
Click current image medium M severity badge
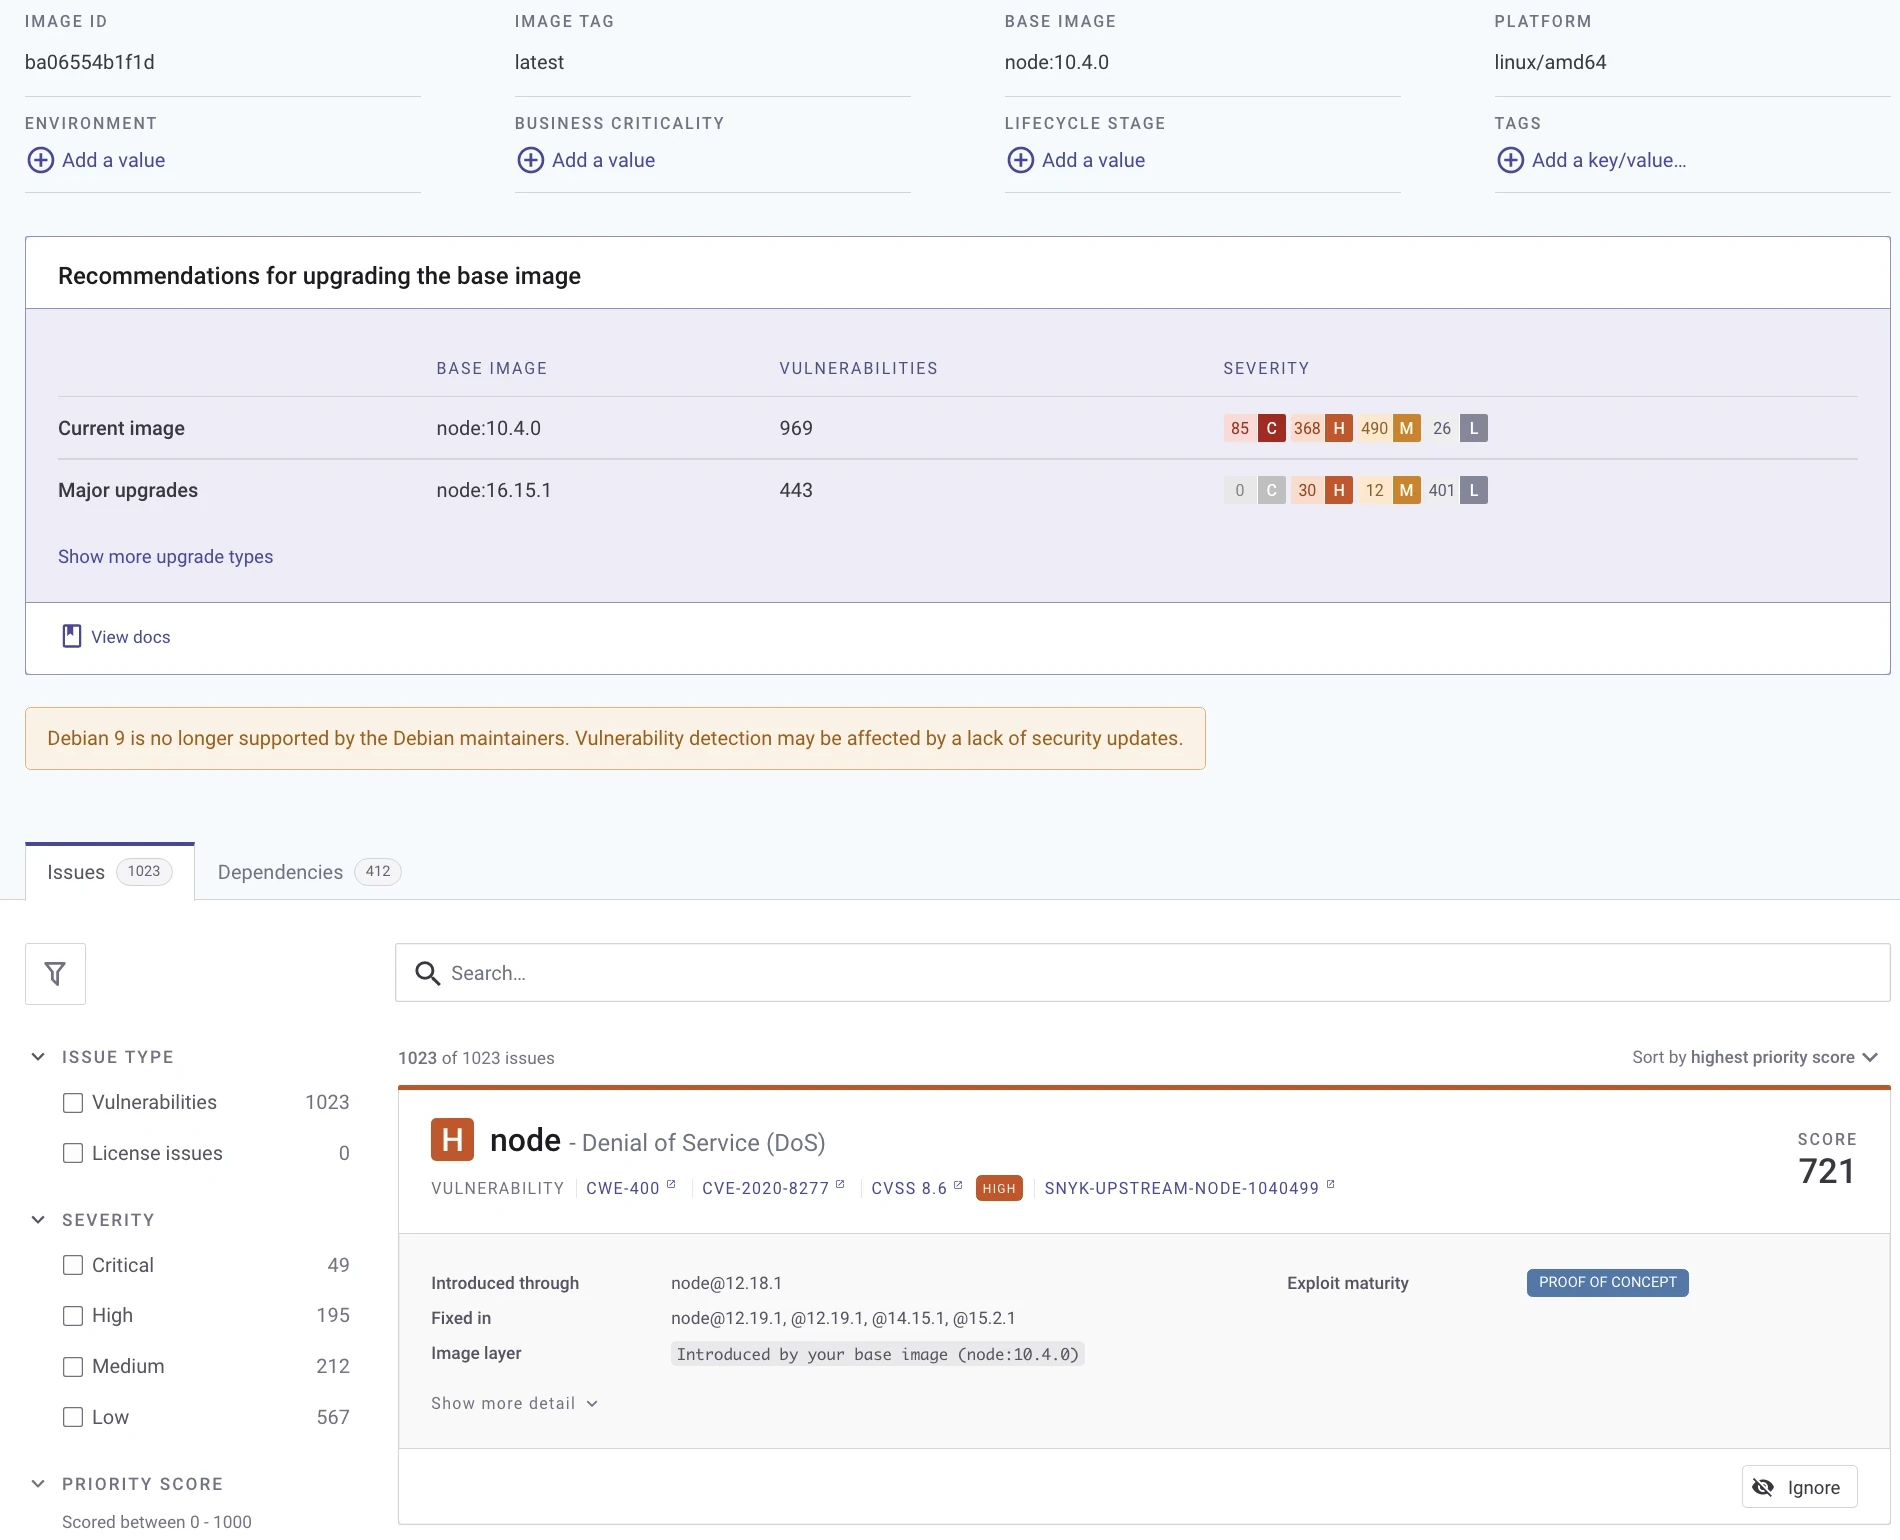tap(1406, 428)
